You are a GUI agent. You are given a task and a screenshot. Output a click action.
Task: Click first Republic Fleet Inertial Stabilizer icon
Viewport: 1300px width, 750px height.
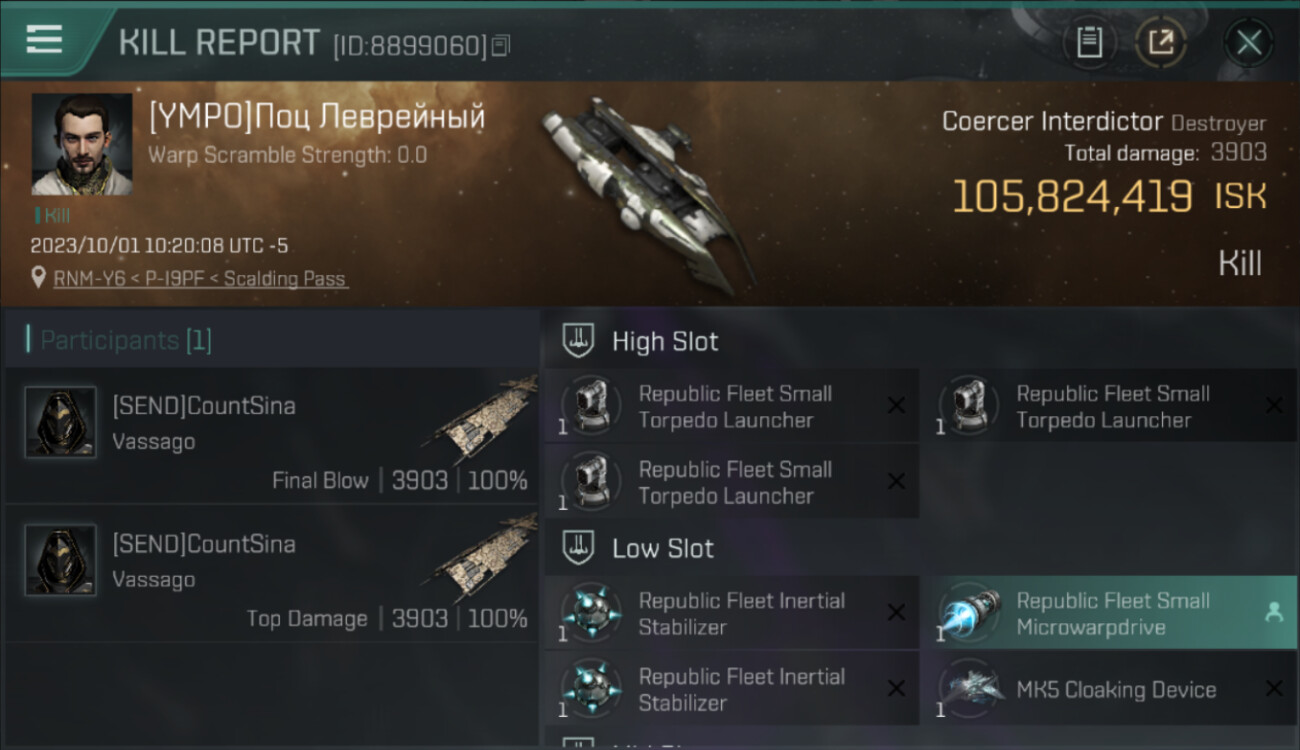point(590,613)
